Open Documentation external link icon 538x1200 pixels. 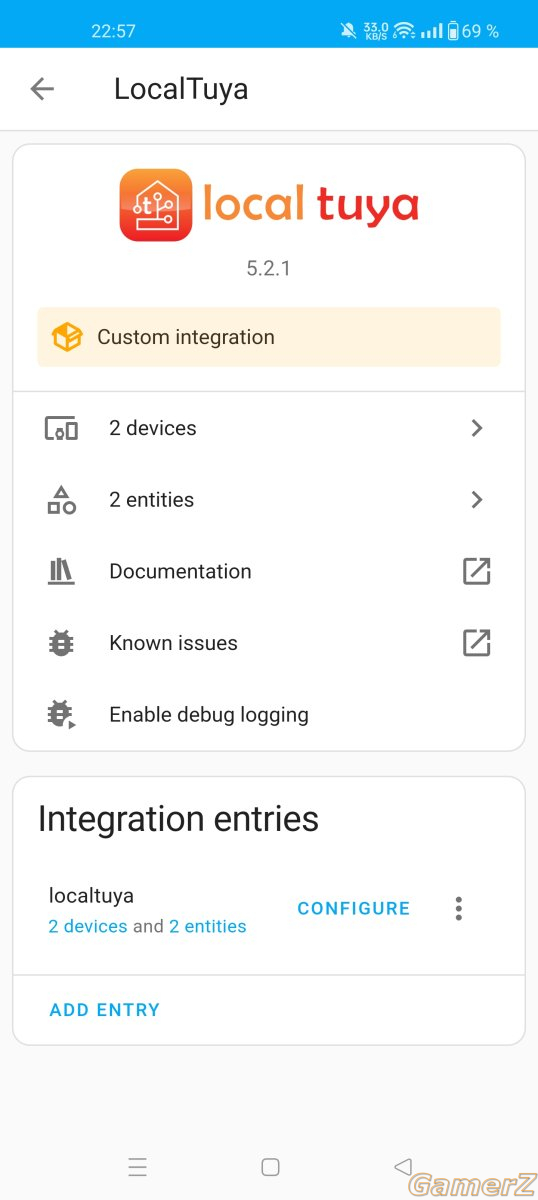[x=477, y=572]
